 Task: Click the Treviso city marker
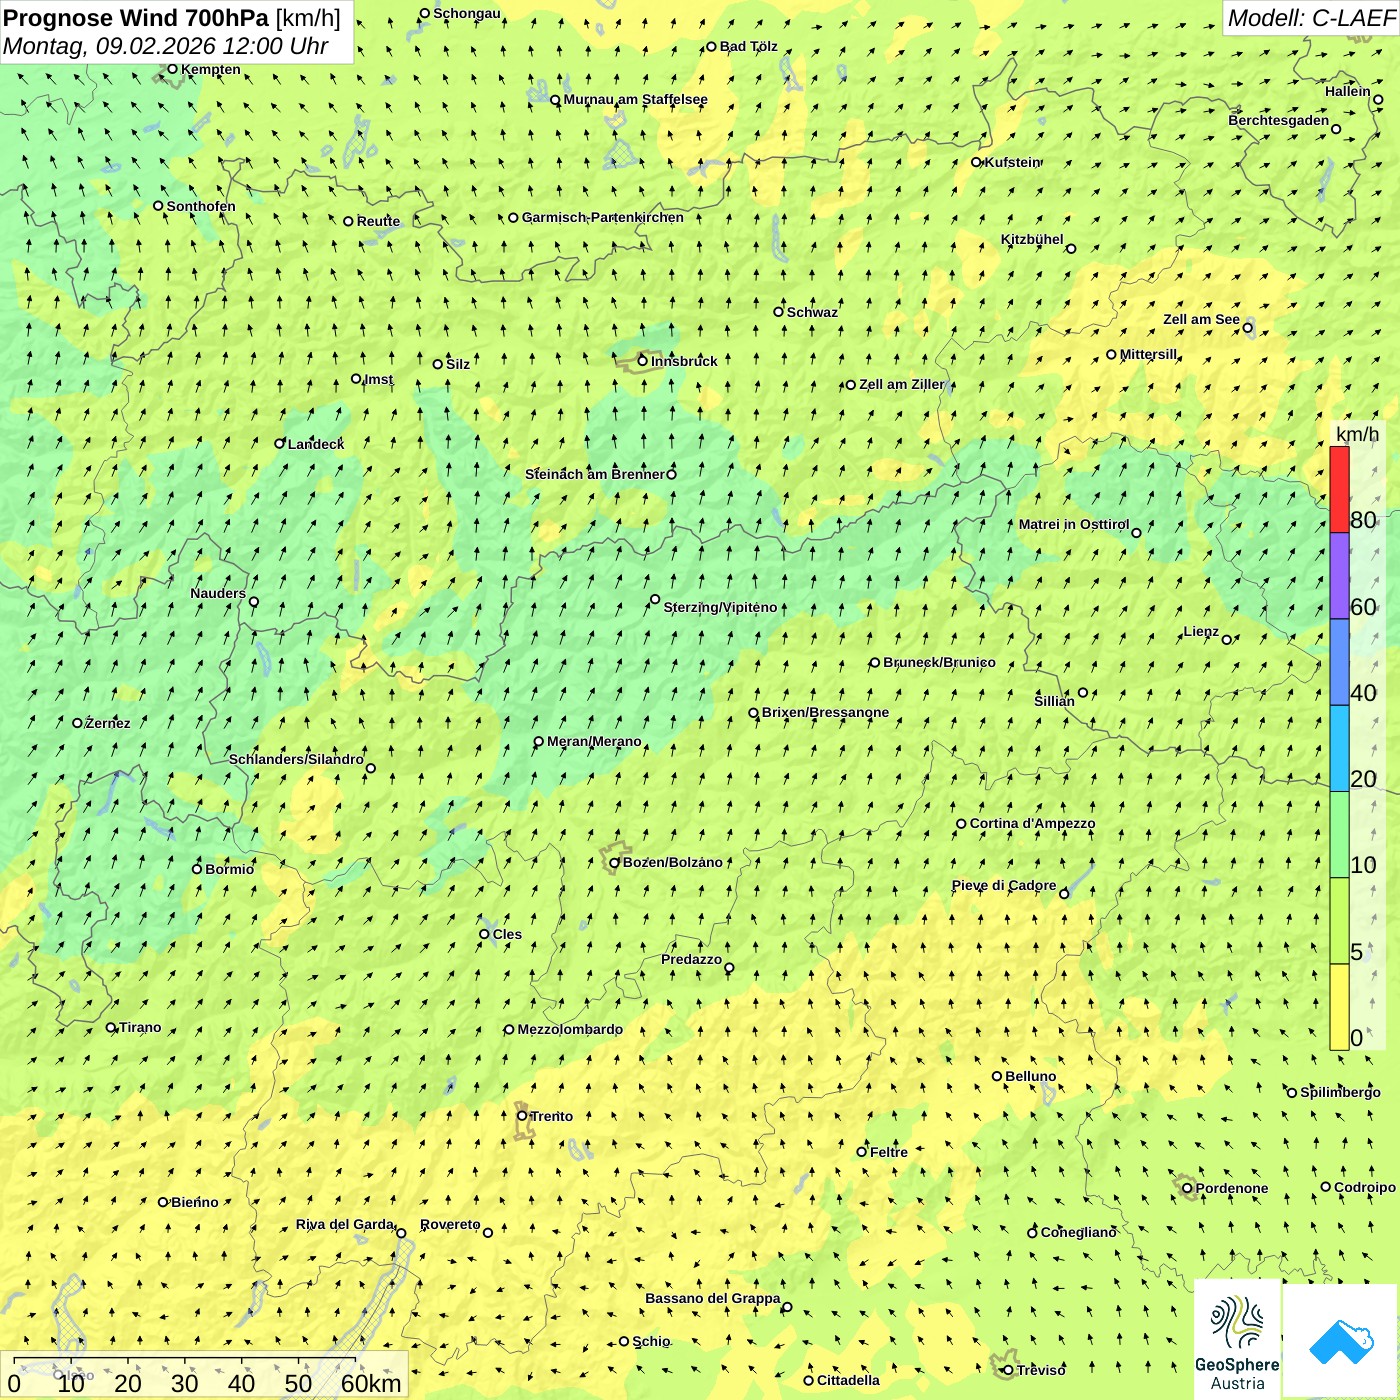coord(1008,1370)
